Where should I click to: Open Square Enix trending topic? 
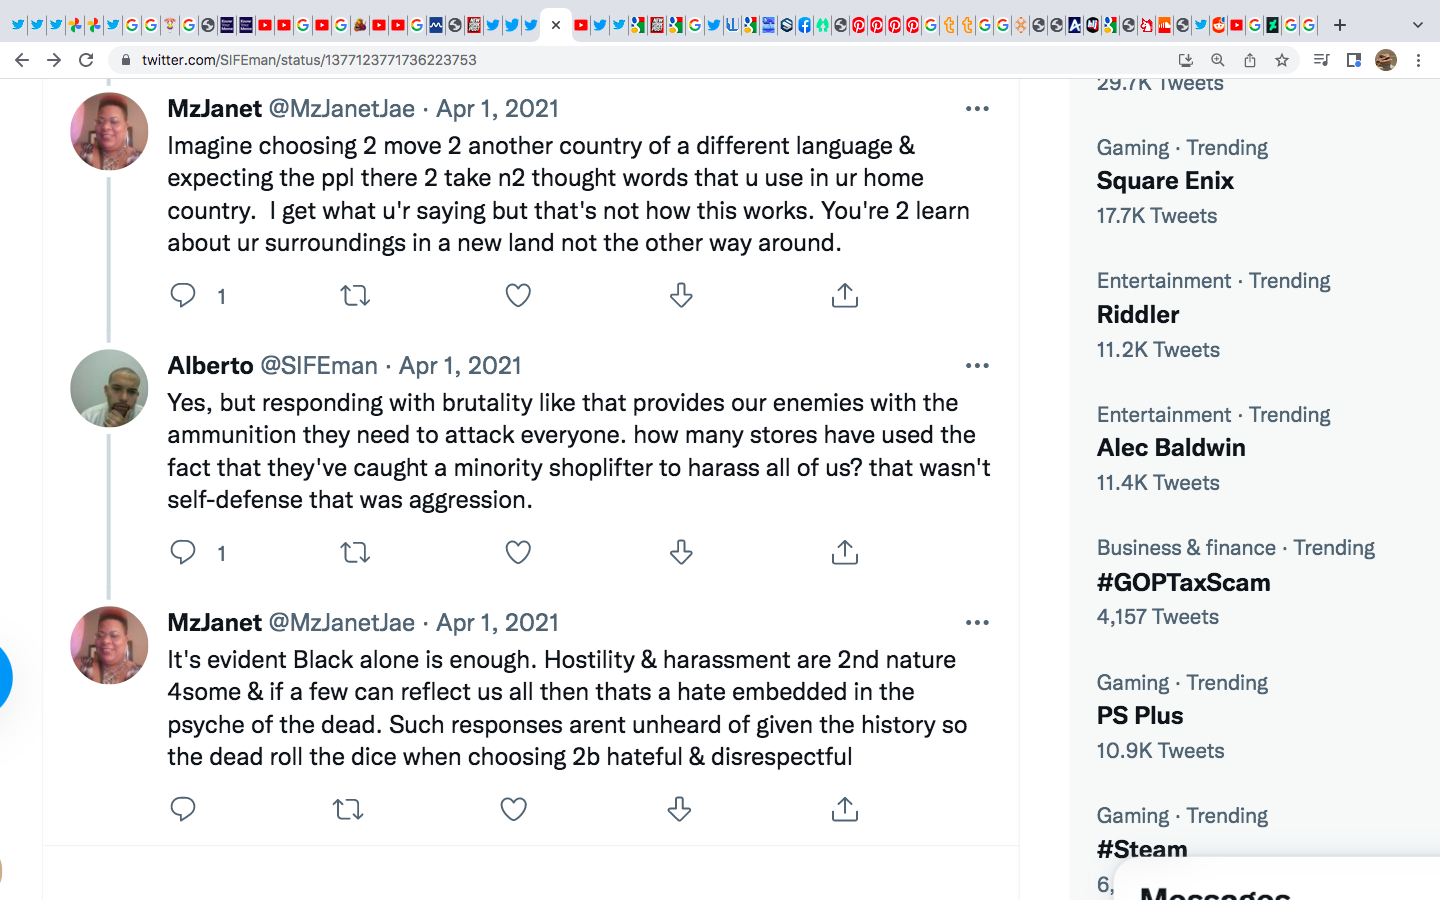pyautogui.click(x=1165, y=181)
